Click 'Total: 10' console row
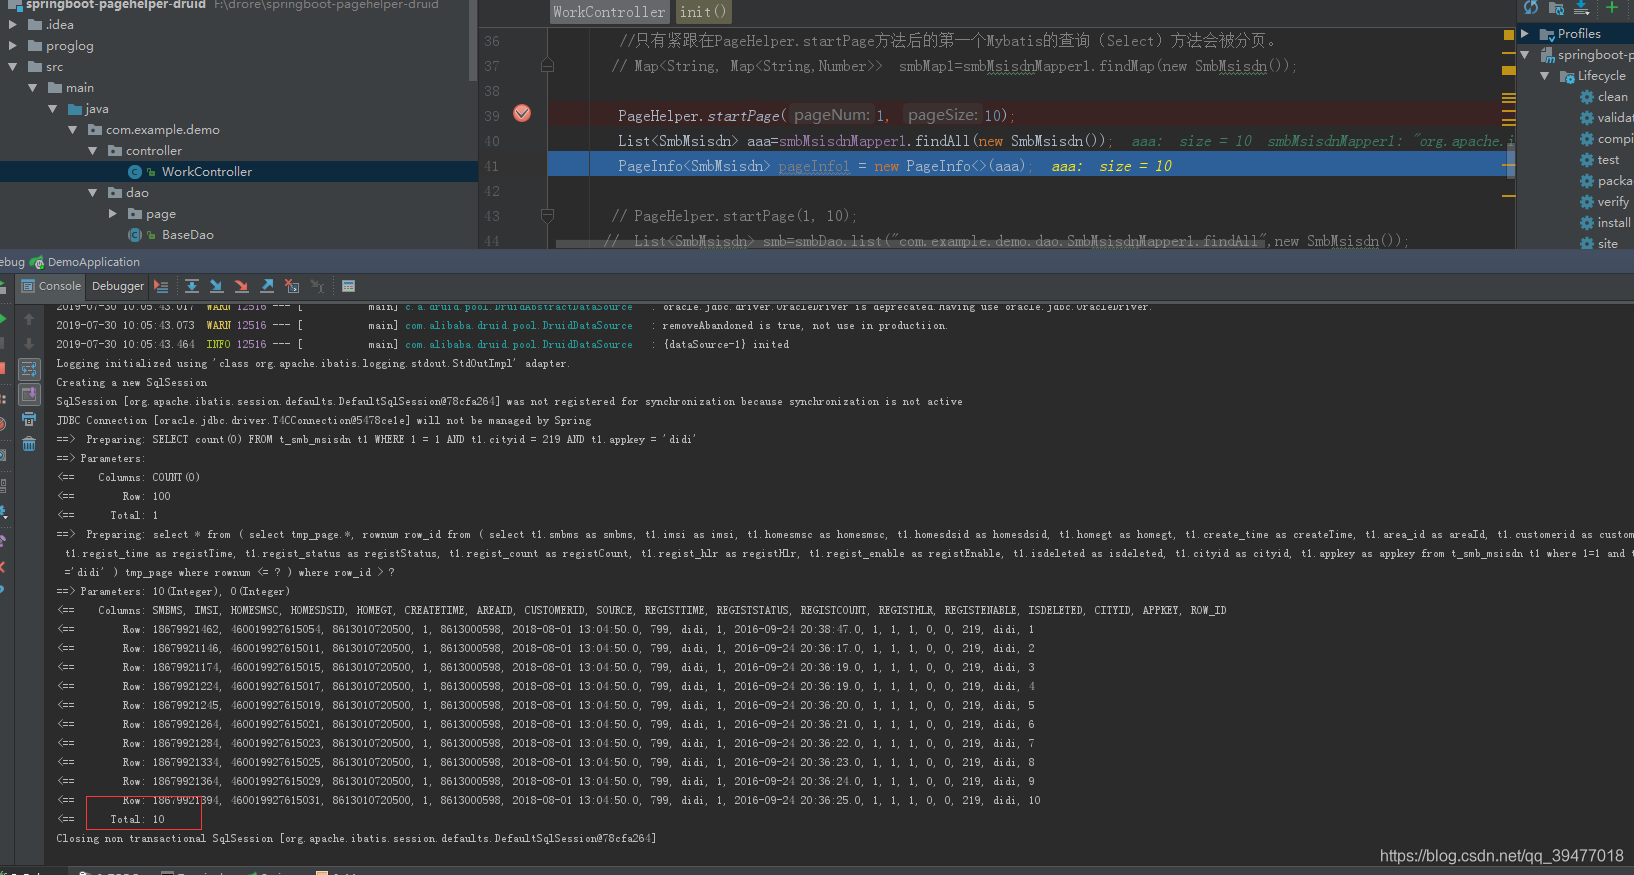 point(137,820)
